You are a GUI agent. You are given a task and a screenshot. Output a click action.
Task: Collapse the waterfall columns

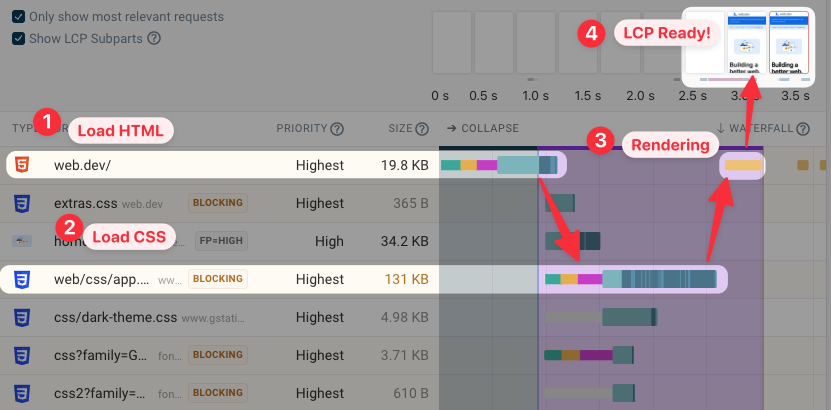[x=483, y=129]
